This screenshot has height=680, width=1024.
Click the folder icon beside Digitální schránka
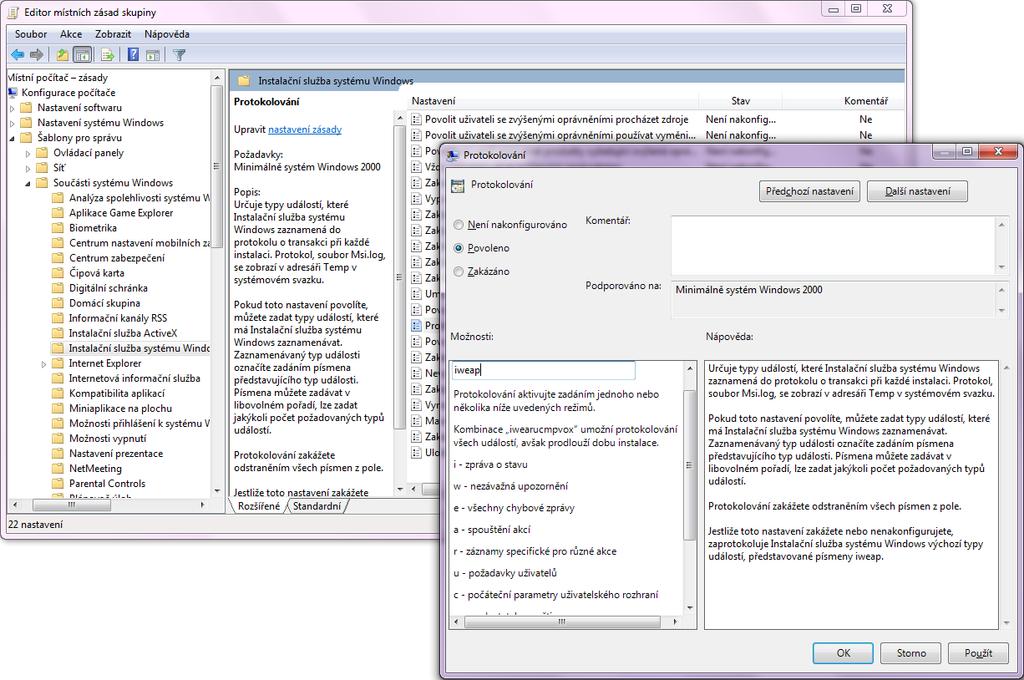(58, 287)
